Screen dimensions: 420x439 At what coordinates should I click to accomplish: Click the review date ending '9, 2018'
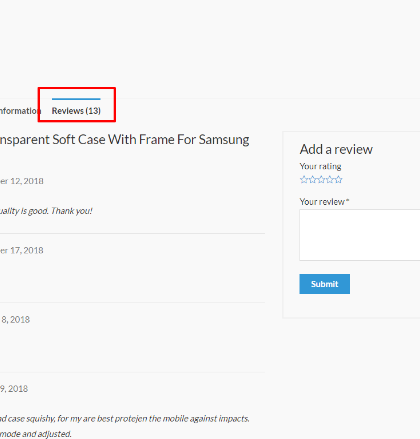tap(14, 389)
